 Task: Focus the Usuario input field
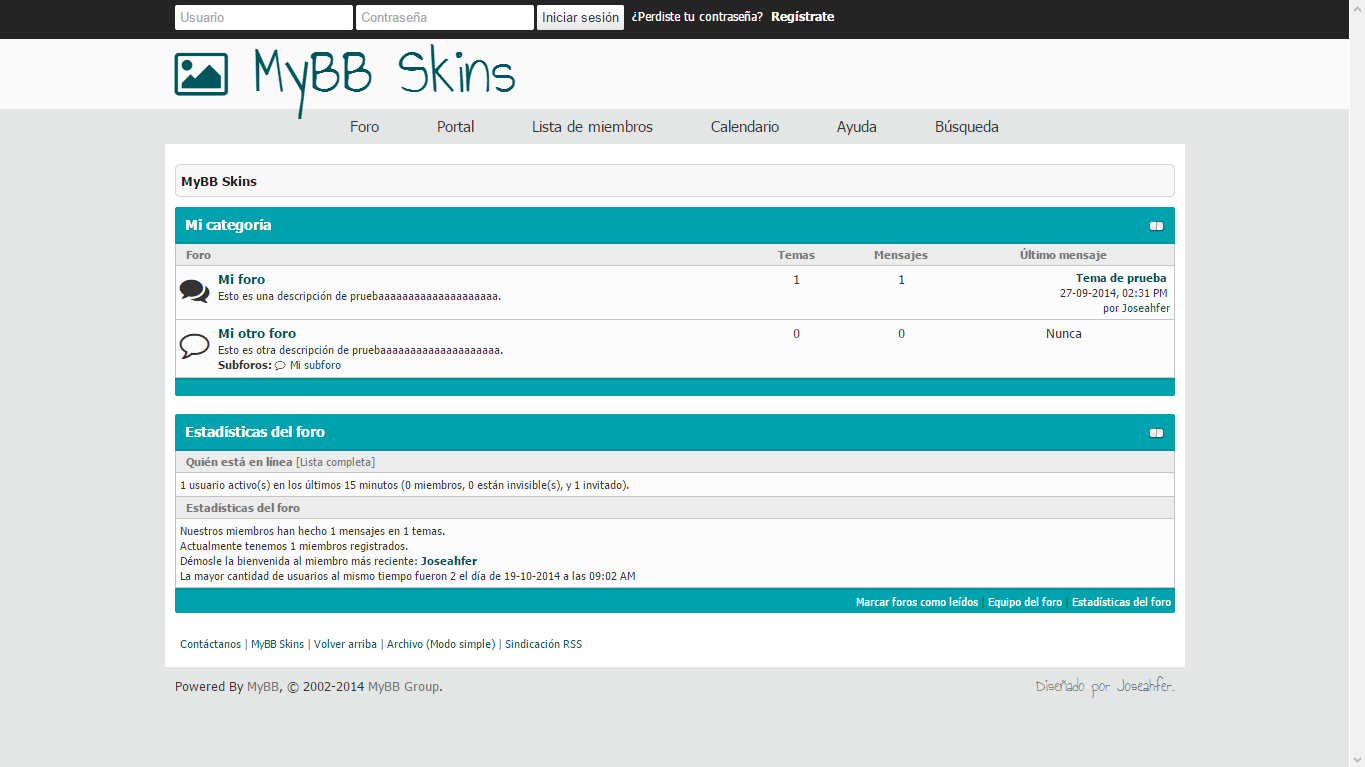click(x=263, y=18)
